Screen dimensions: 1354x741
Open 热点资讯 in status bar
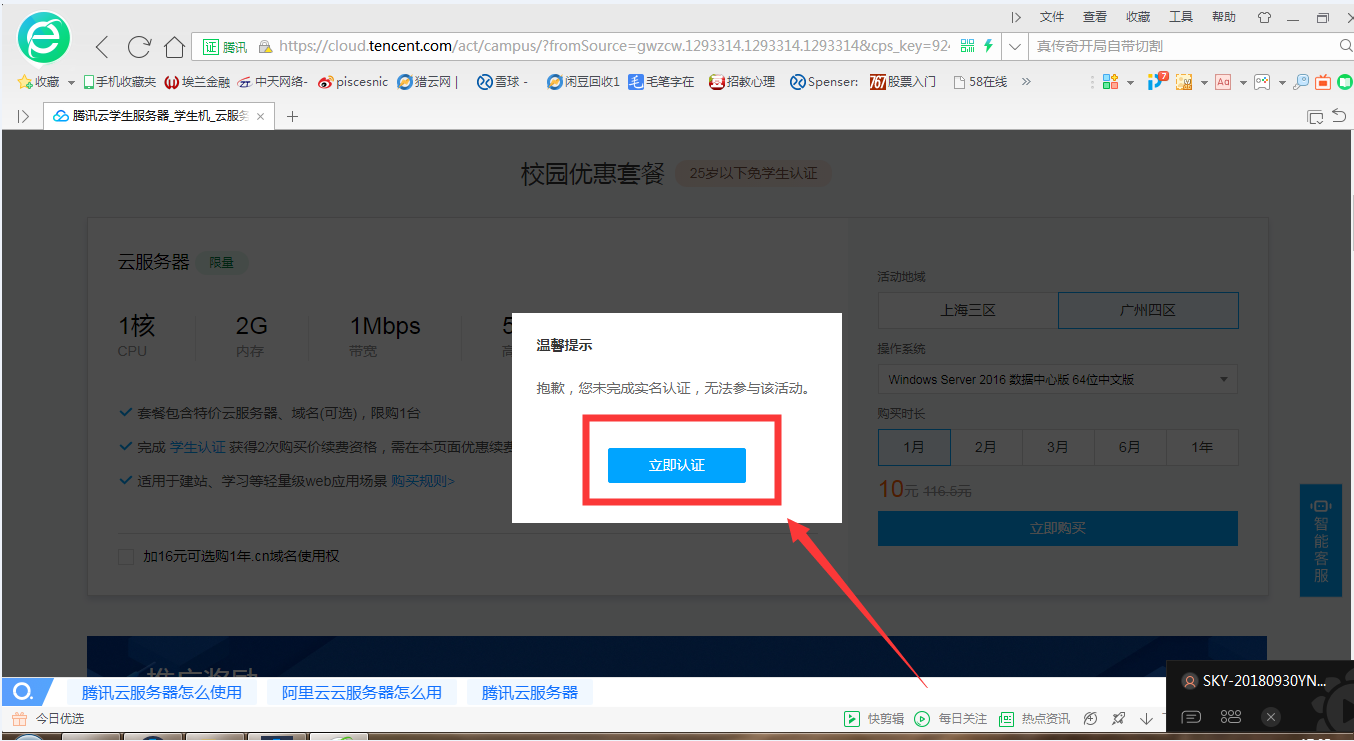pyautogui.click(x=1034, y=718)
